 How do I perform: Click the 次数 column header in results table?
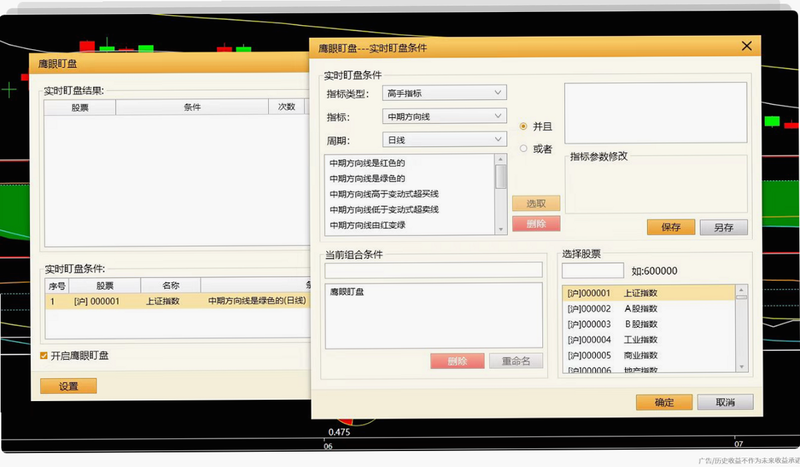click(287, 107)
